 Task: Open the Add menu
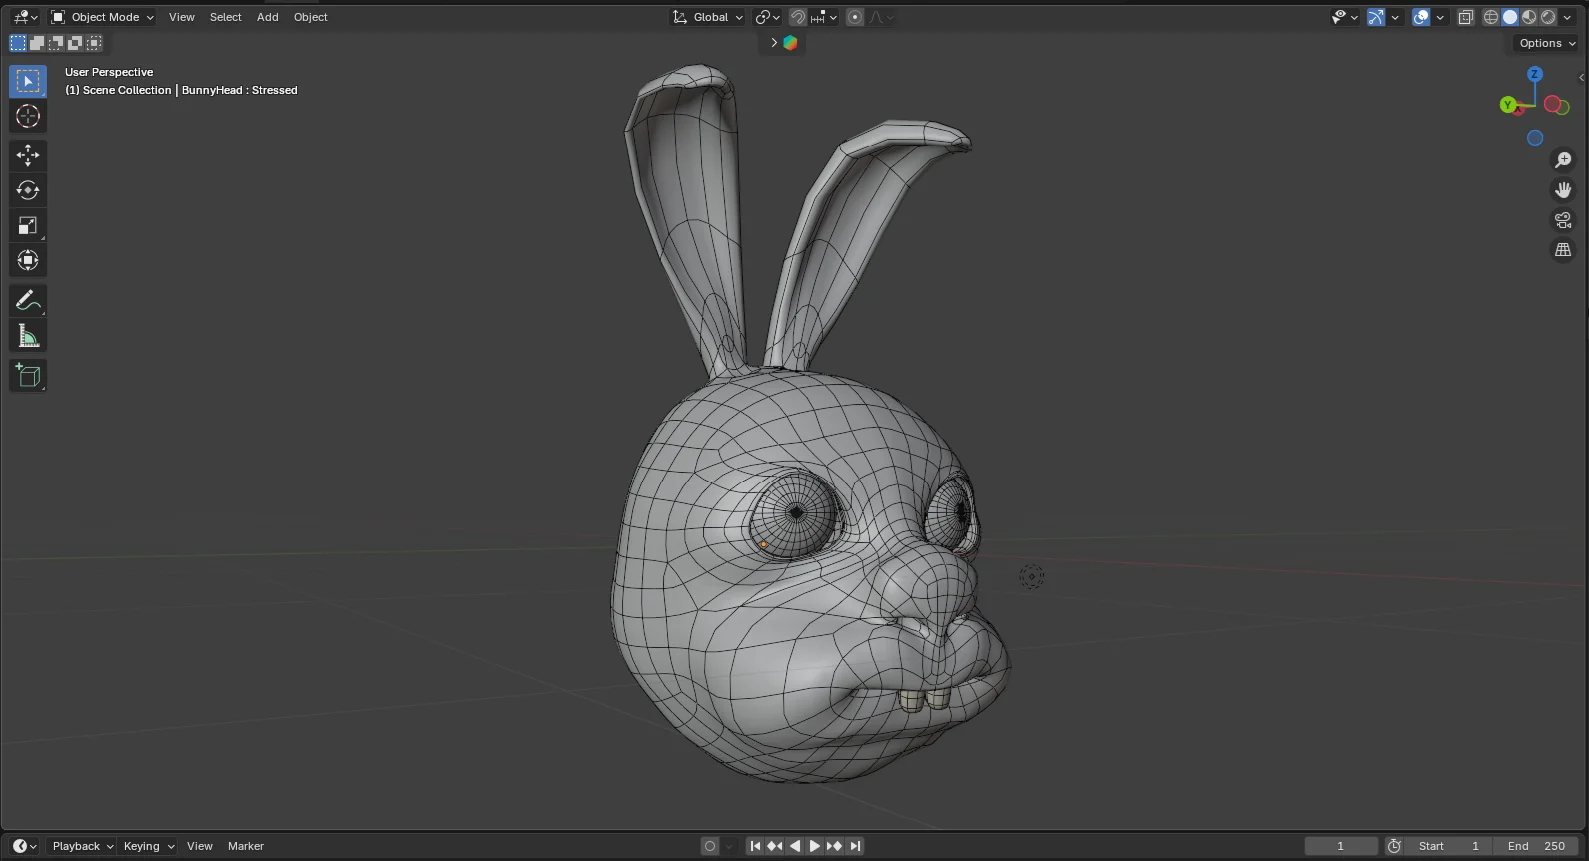[267, 17]
